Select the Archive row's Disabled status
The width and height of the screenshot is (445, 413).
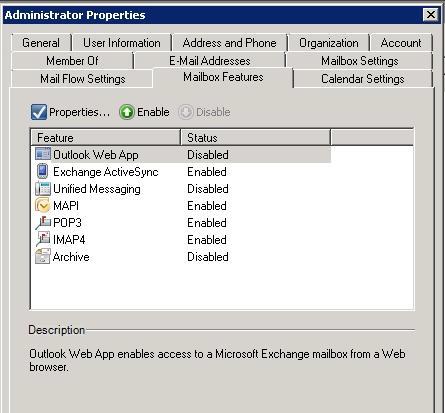(x=208, y=257)
